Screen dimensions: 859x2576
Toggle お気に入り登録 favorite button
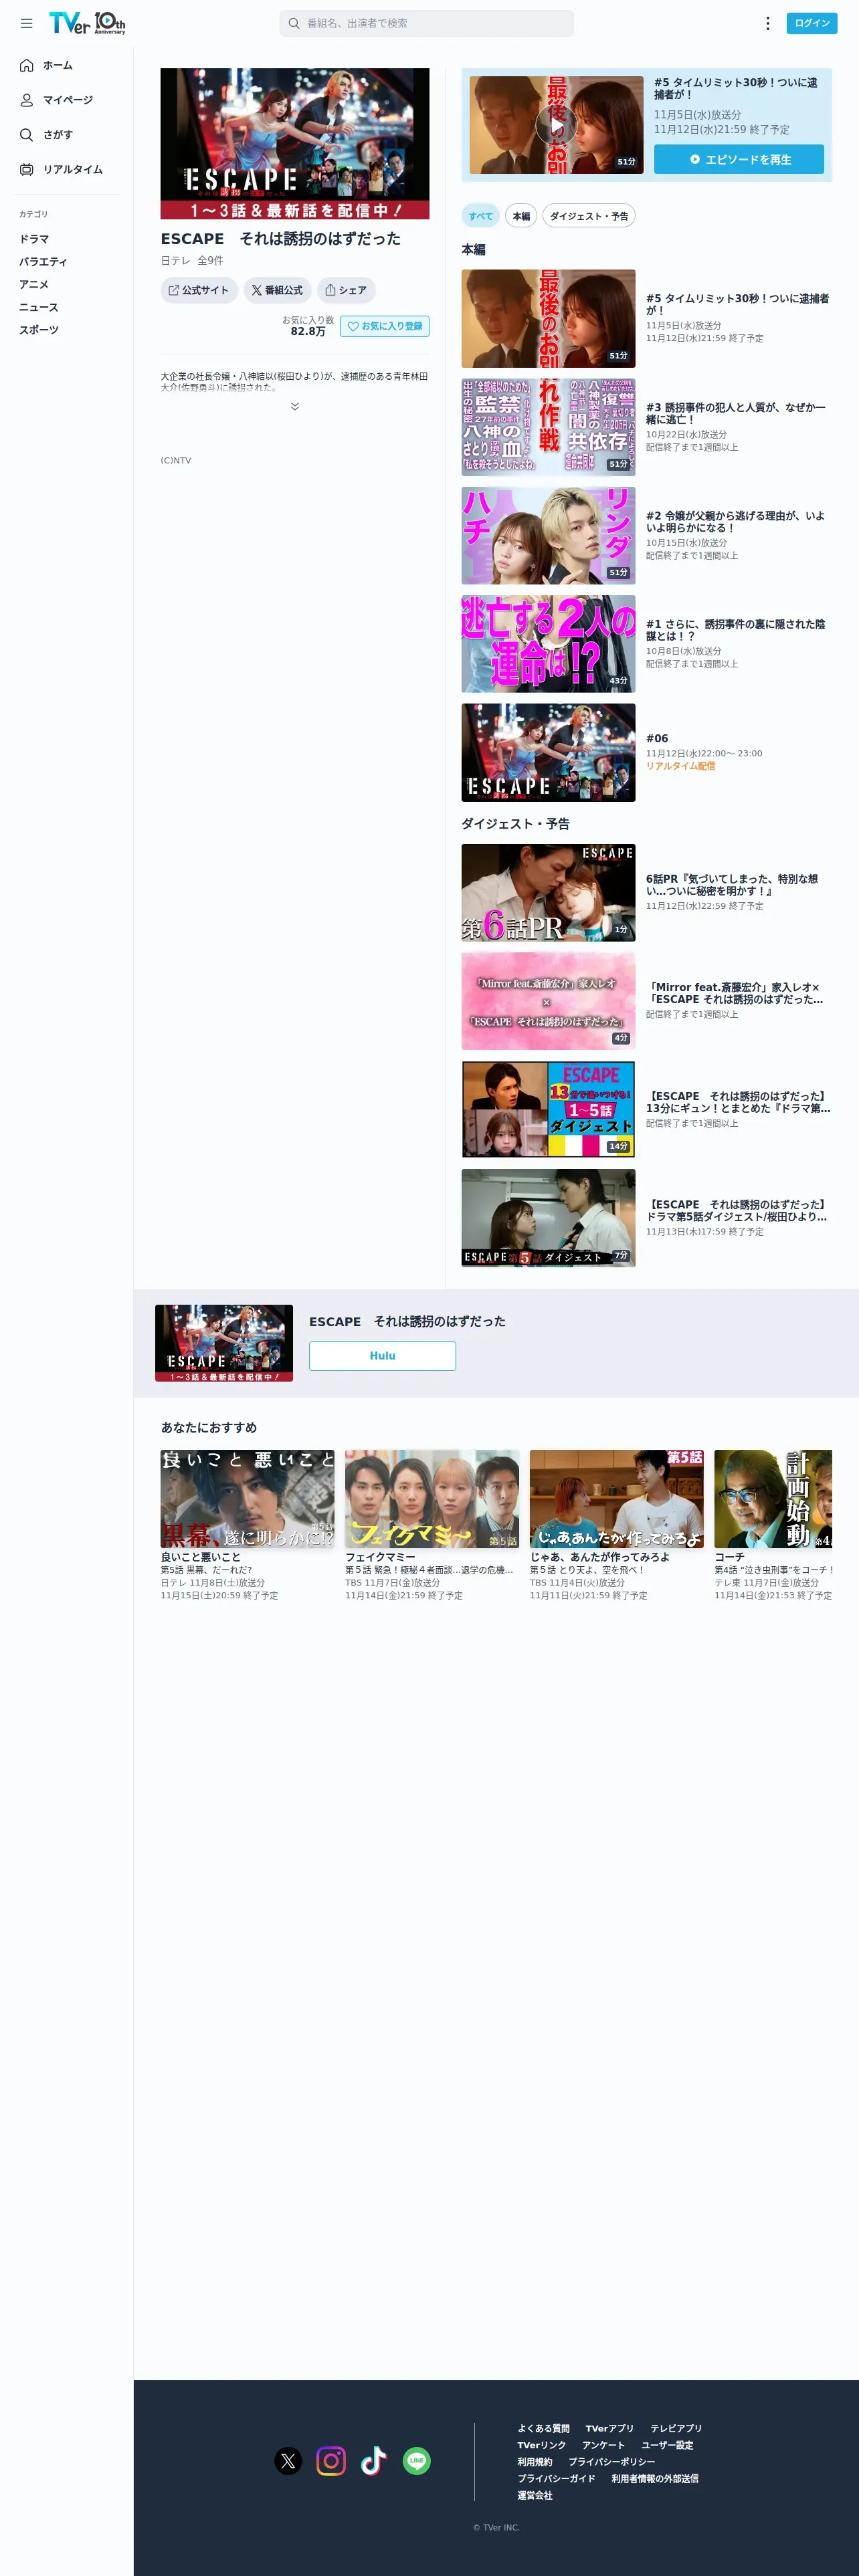coord(385,326)
